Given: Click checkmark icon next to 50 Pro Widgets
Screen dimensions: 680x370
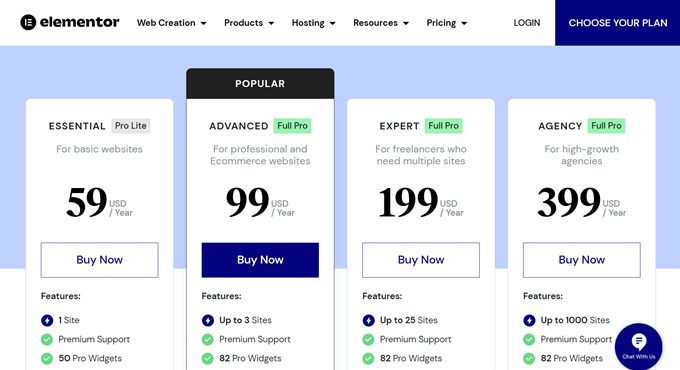Looking at the screenshot, I should 47,359.
